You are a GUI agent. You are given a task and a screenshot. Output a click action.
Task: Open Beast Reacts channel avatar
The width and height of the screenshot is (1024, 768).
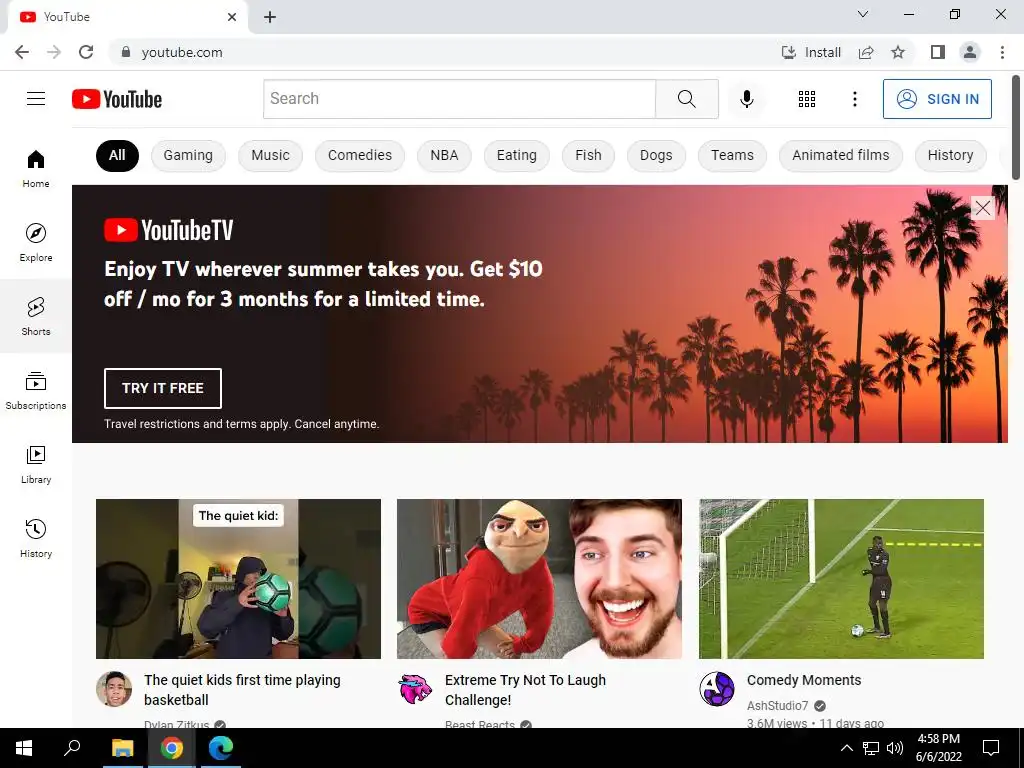415,689
